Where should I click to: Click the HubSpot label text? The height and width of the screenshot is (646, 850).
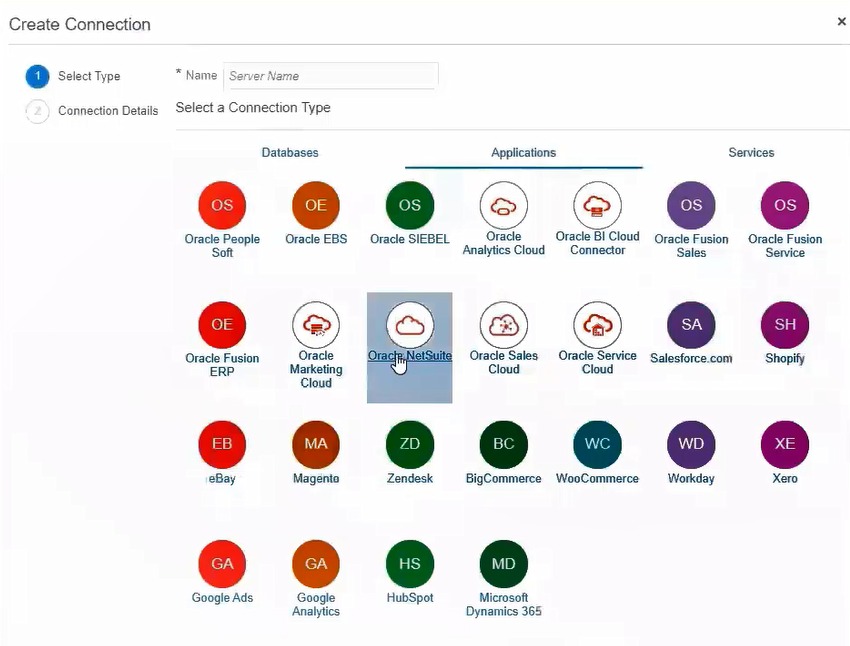point(410,598)
